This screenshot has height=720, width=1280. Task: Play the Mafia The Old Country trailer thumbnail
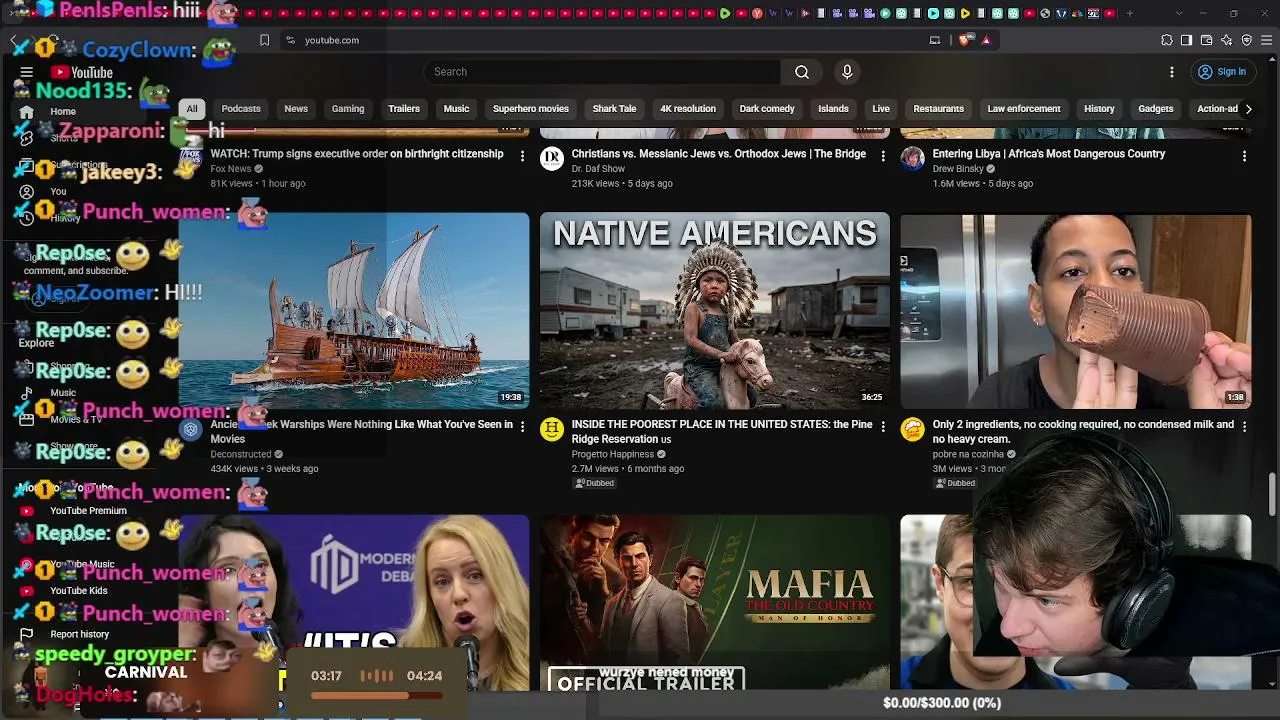coord(714,602)
